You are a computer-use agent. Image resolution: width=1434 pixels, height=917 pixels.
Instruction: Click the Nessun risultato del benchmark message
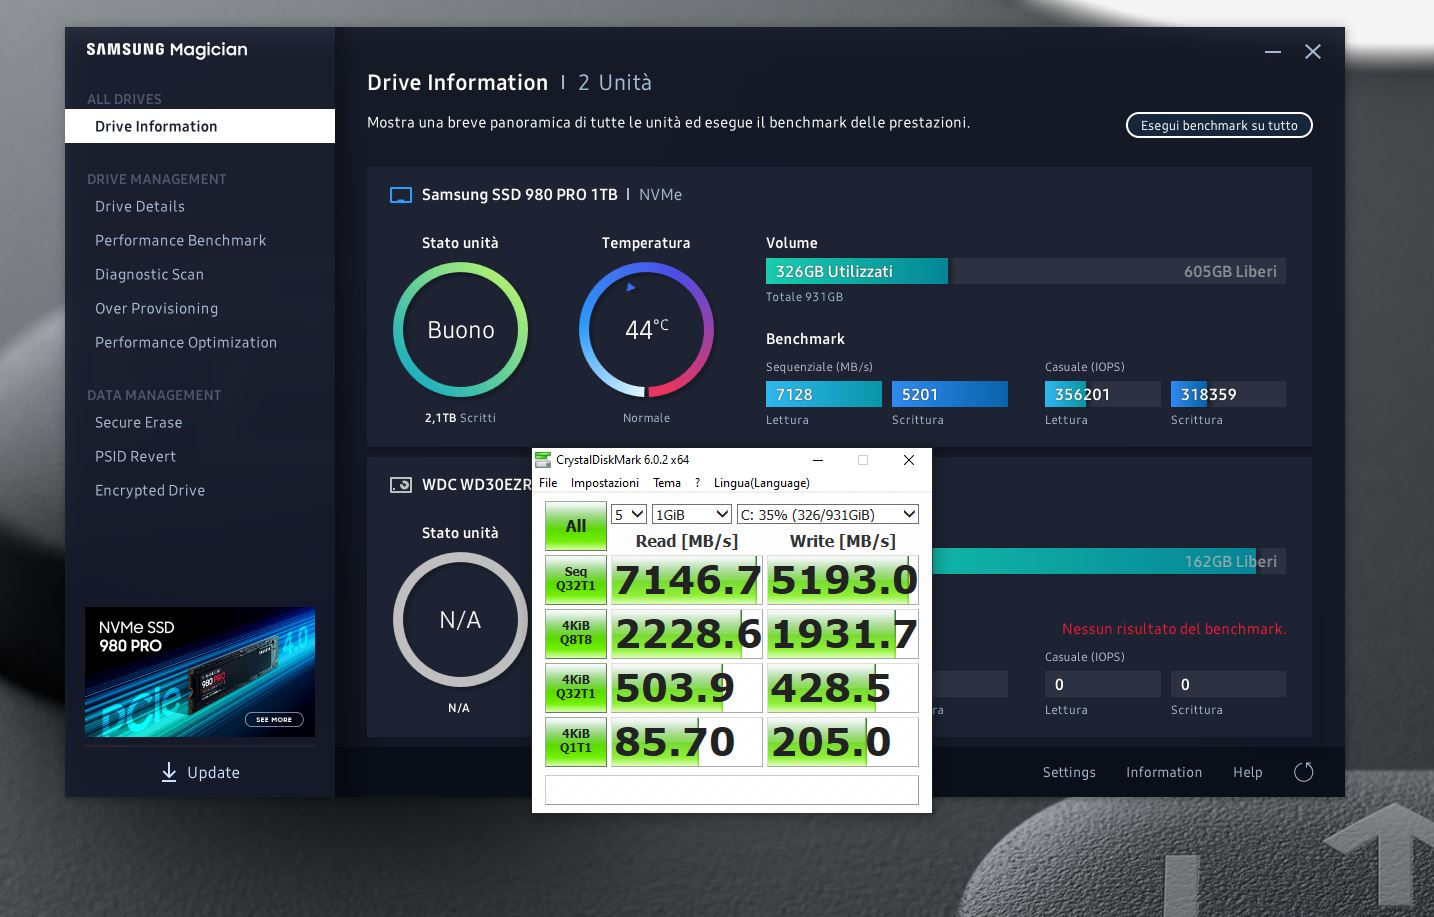[x=1174, y=629]
